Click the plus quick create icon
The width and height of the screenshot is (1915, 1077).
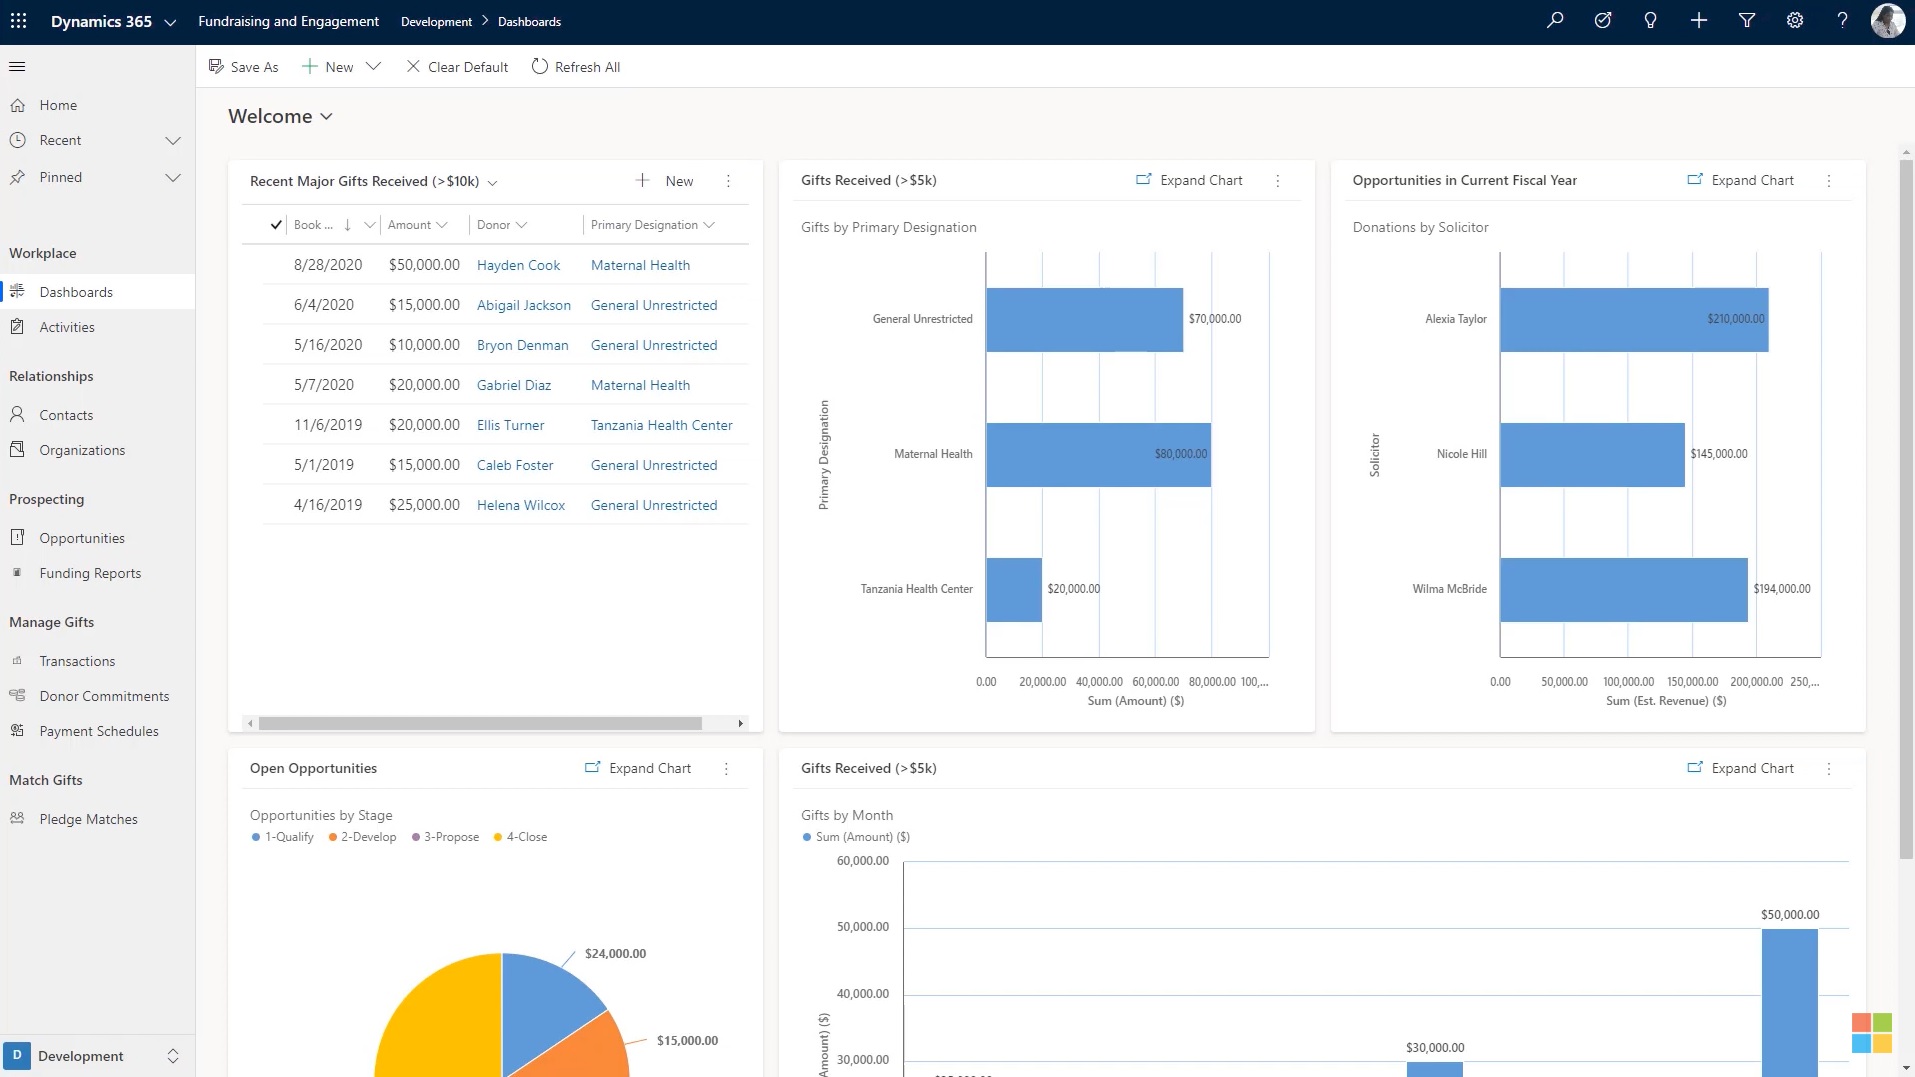coord(1699,21)
